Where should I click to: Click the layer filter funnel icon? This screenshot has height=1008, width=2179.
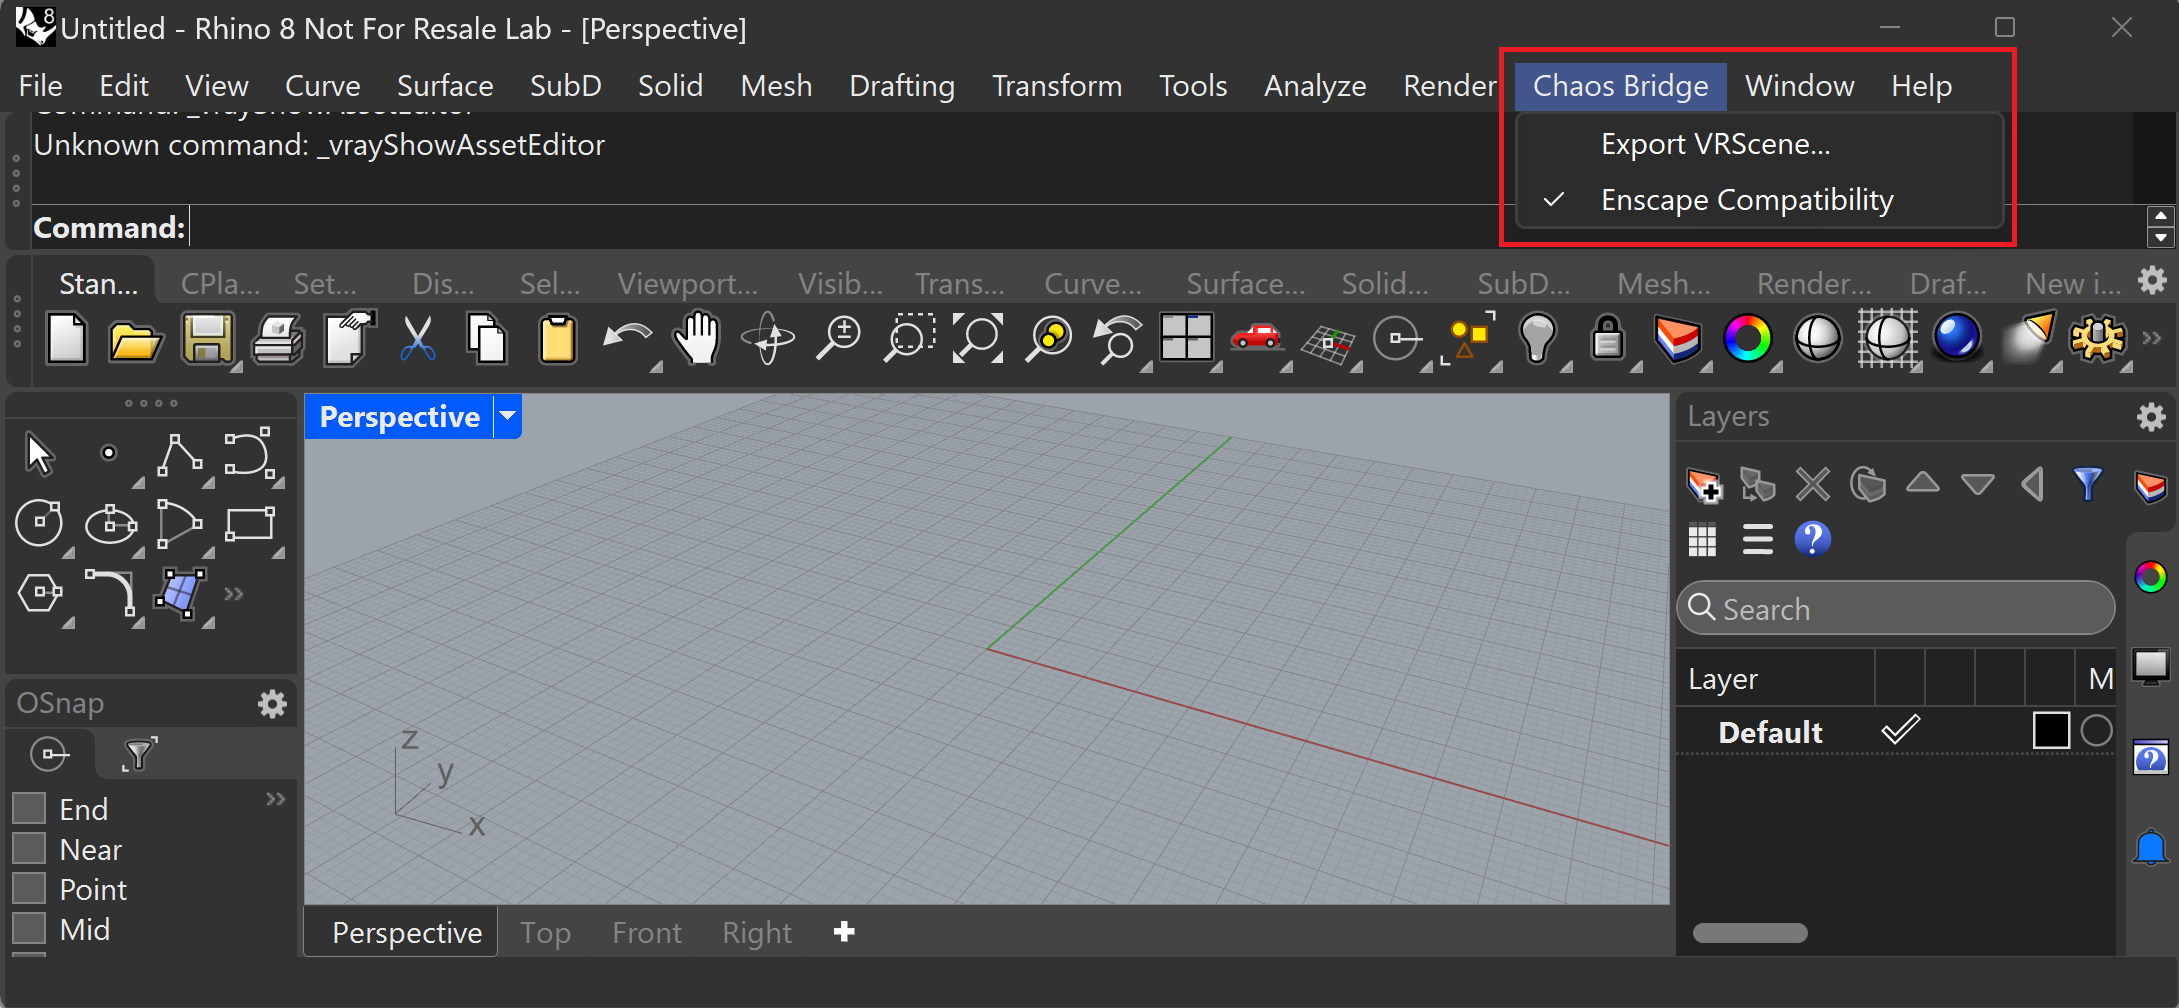click(x=2087, y=484)
